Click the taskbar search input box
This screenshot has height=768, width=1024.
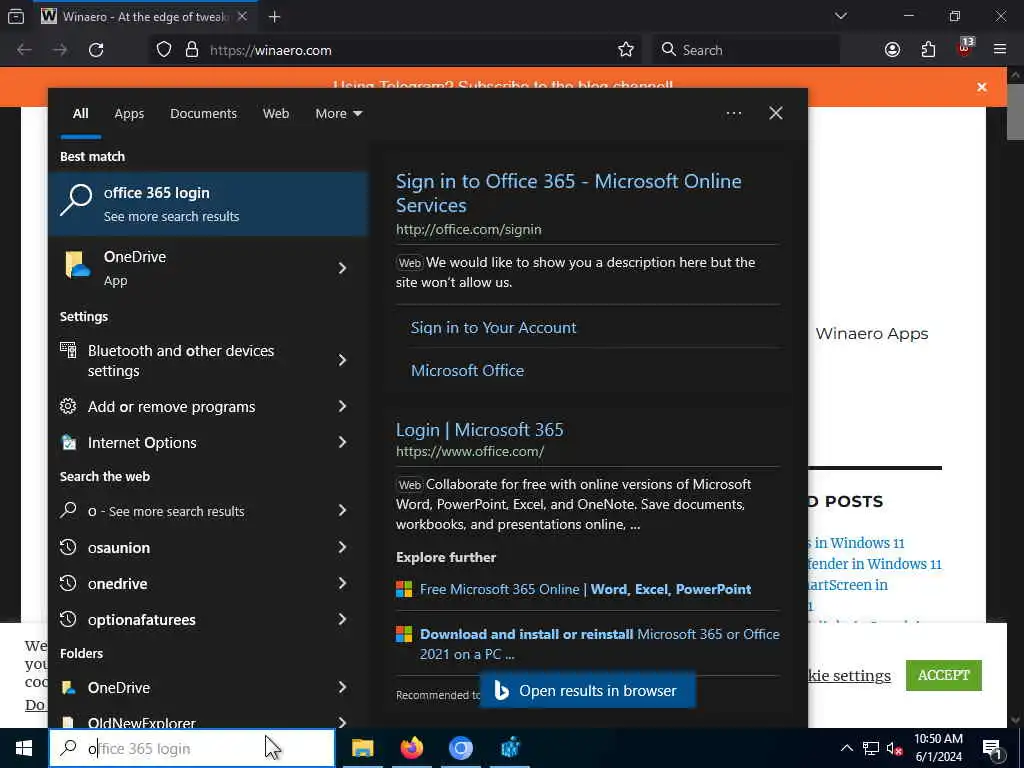pyautogui.click(x=192, y=748)
